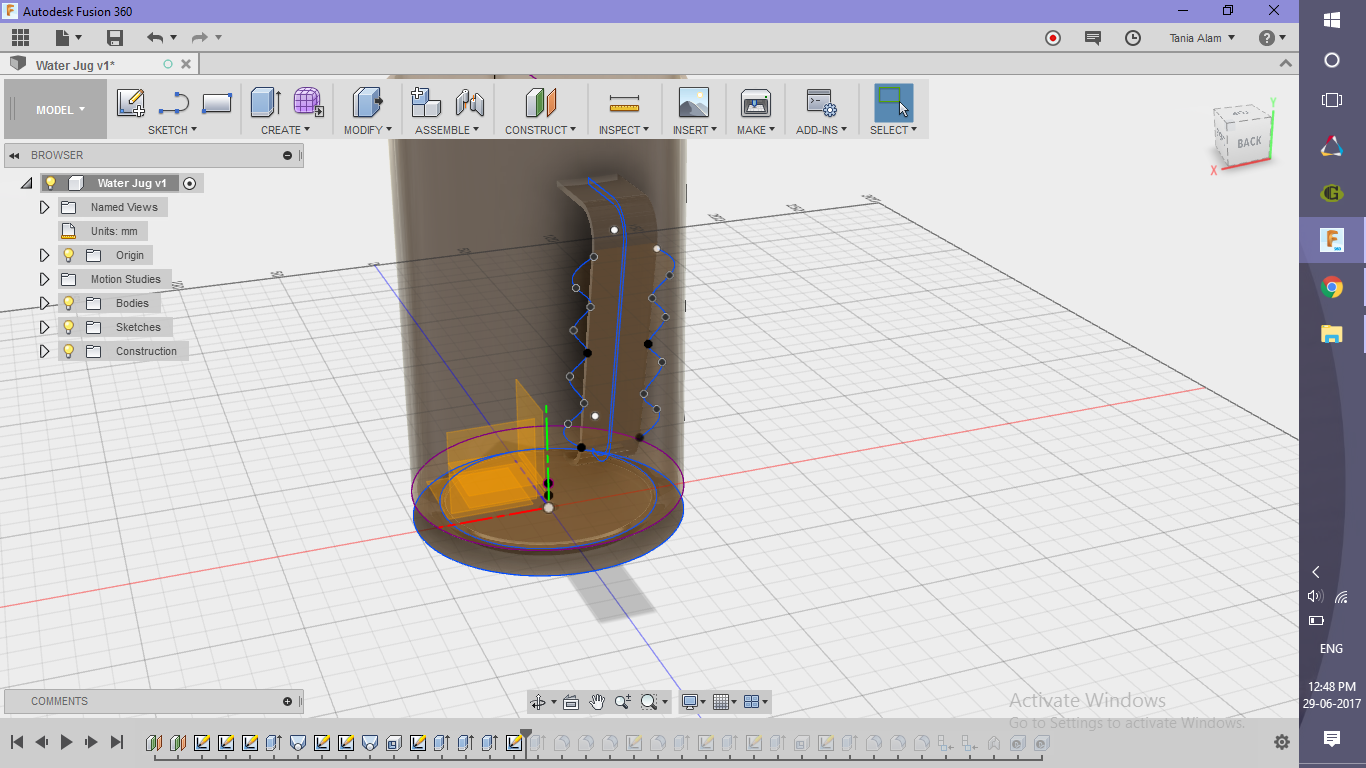Click the BACK face of the view cube
The image size is (1366, 768).
pyautogui.click(x=1248, y=143)
